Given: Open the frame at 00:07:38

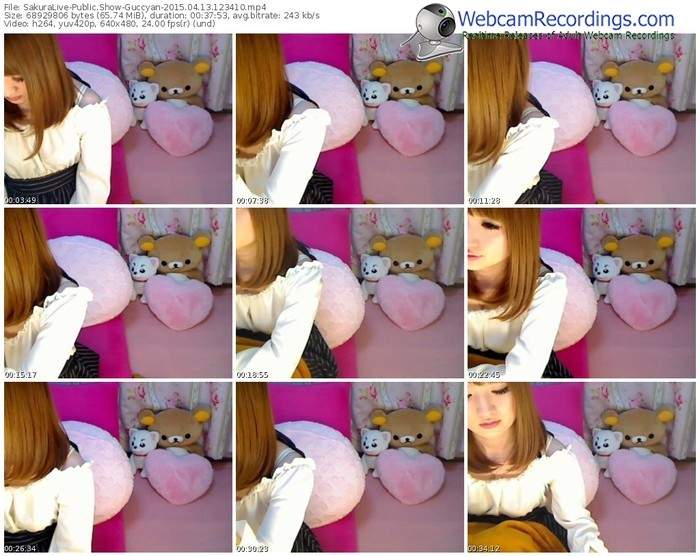Looking at the screenshot, I should pyautogui.click(x=348, y=119).
